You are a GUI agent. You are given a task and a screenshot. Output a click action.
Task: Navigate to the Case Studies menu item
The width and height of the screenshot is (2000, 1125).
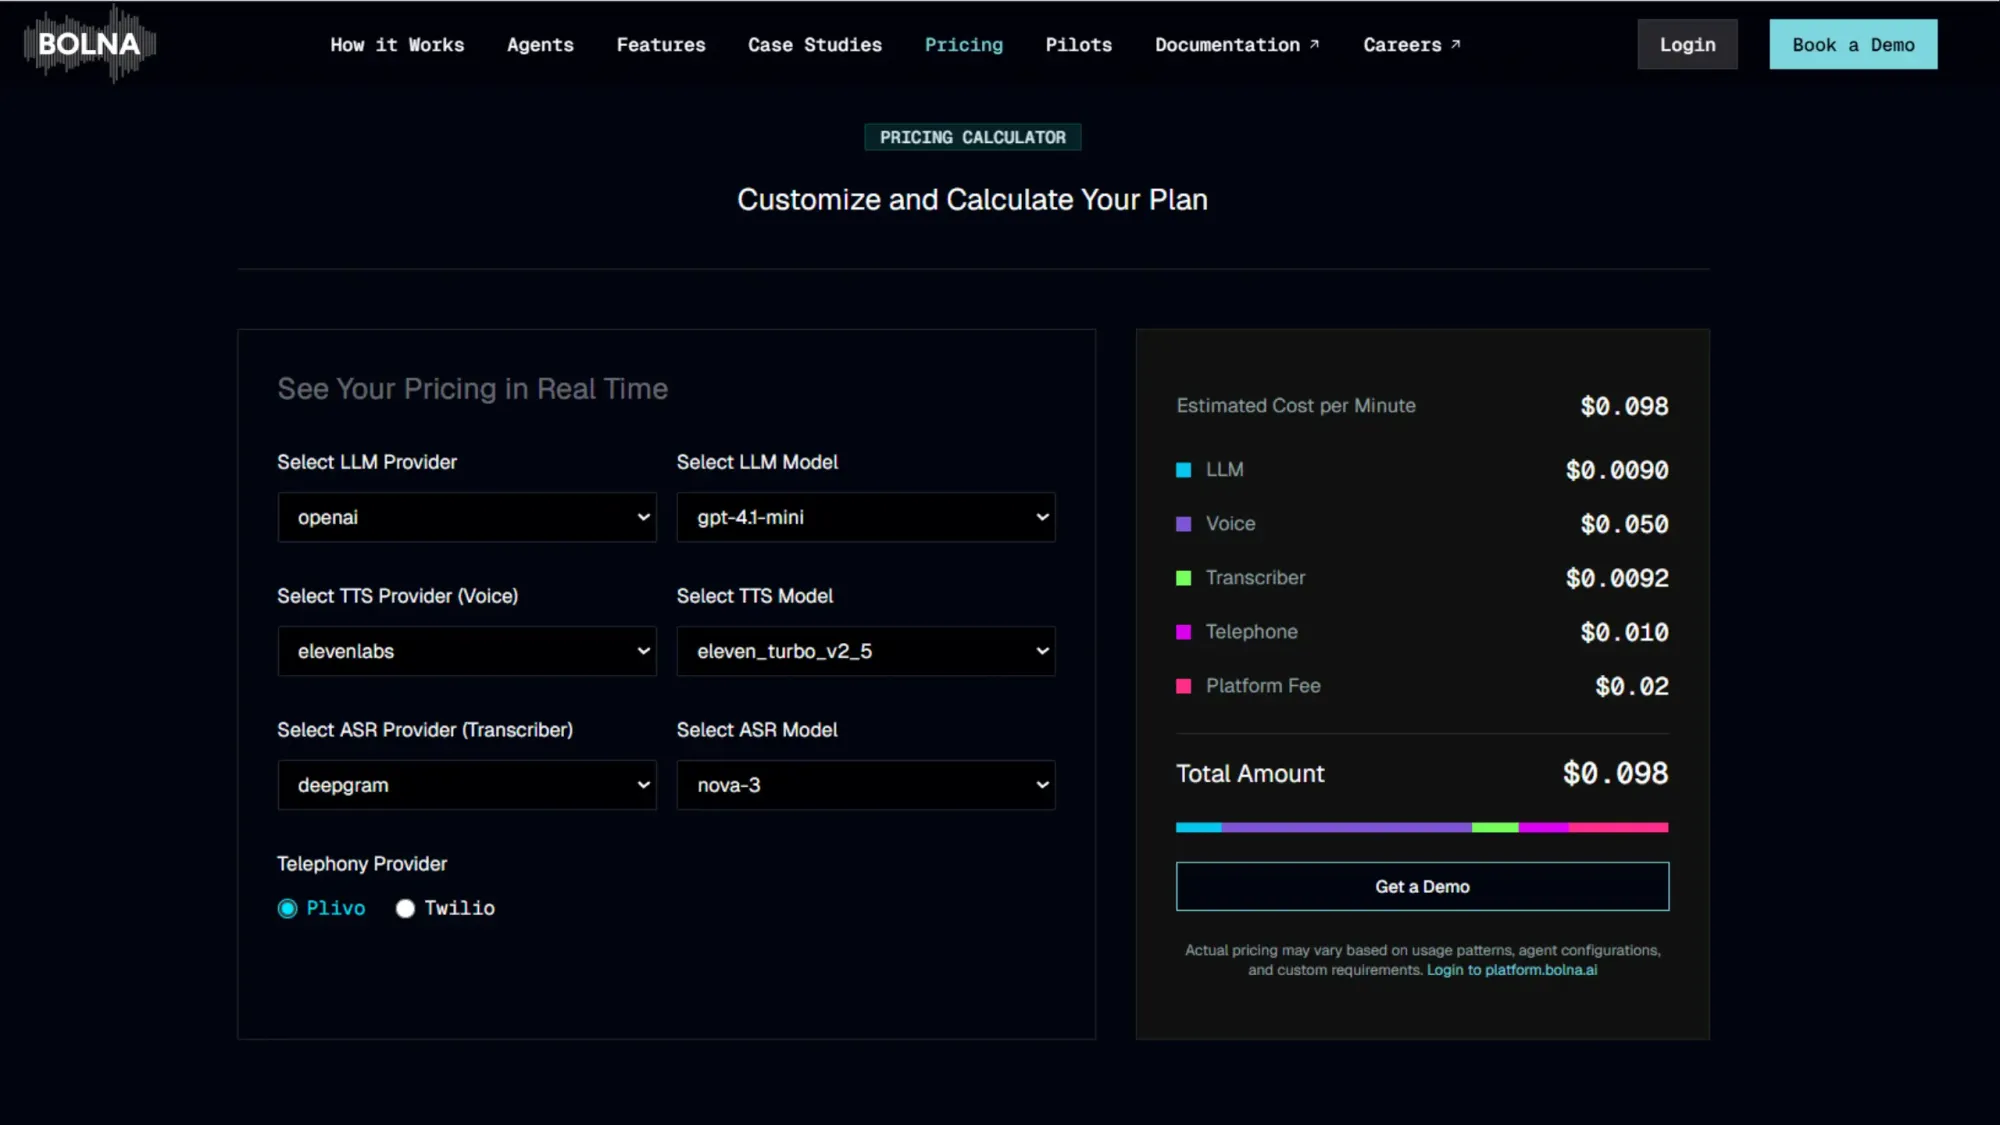pos(815,44)
